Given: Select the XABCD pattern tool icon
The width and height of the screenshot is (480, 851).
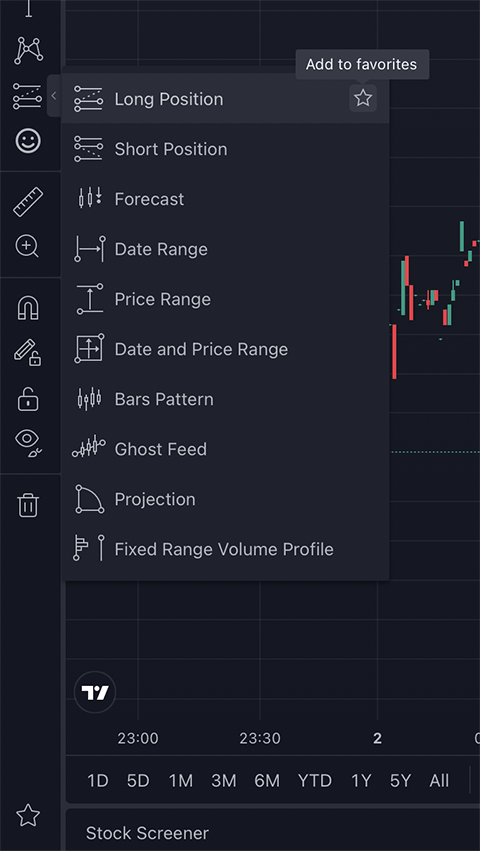Looking at the screenshot, I should (28, 51).
